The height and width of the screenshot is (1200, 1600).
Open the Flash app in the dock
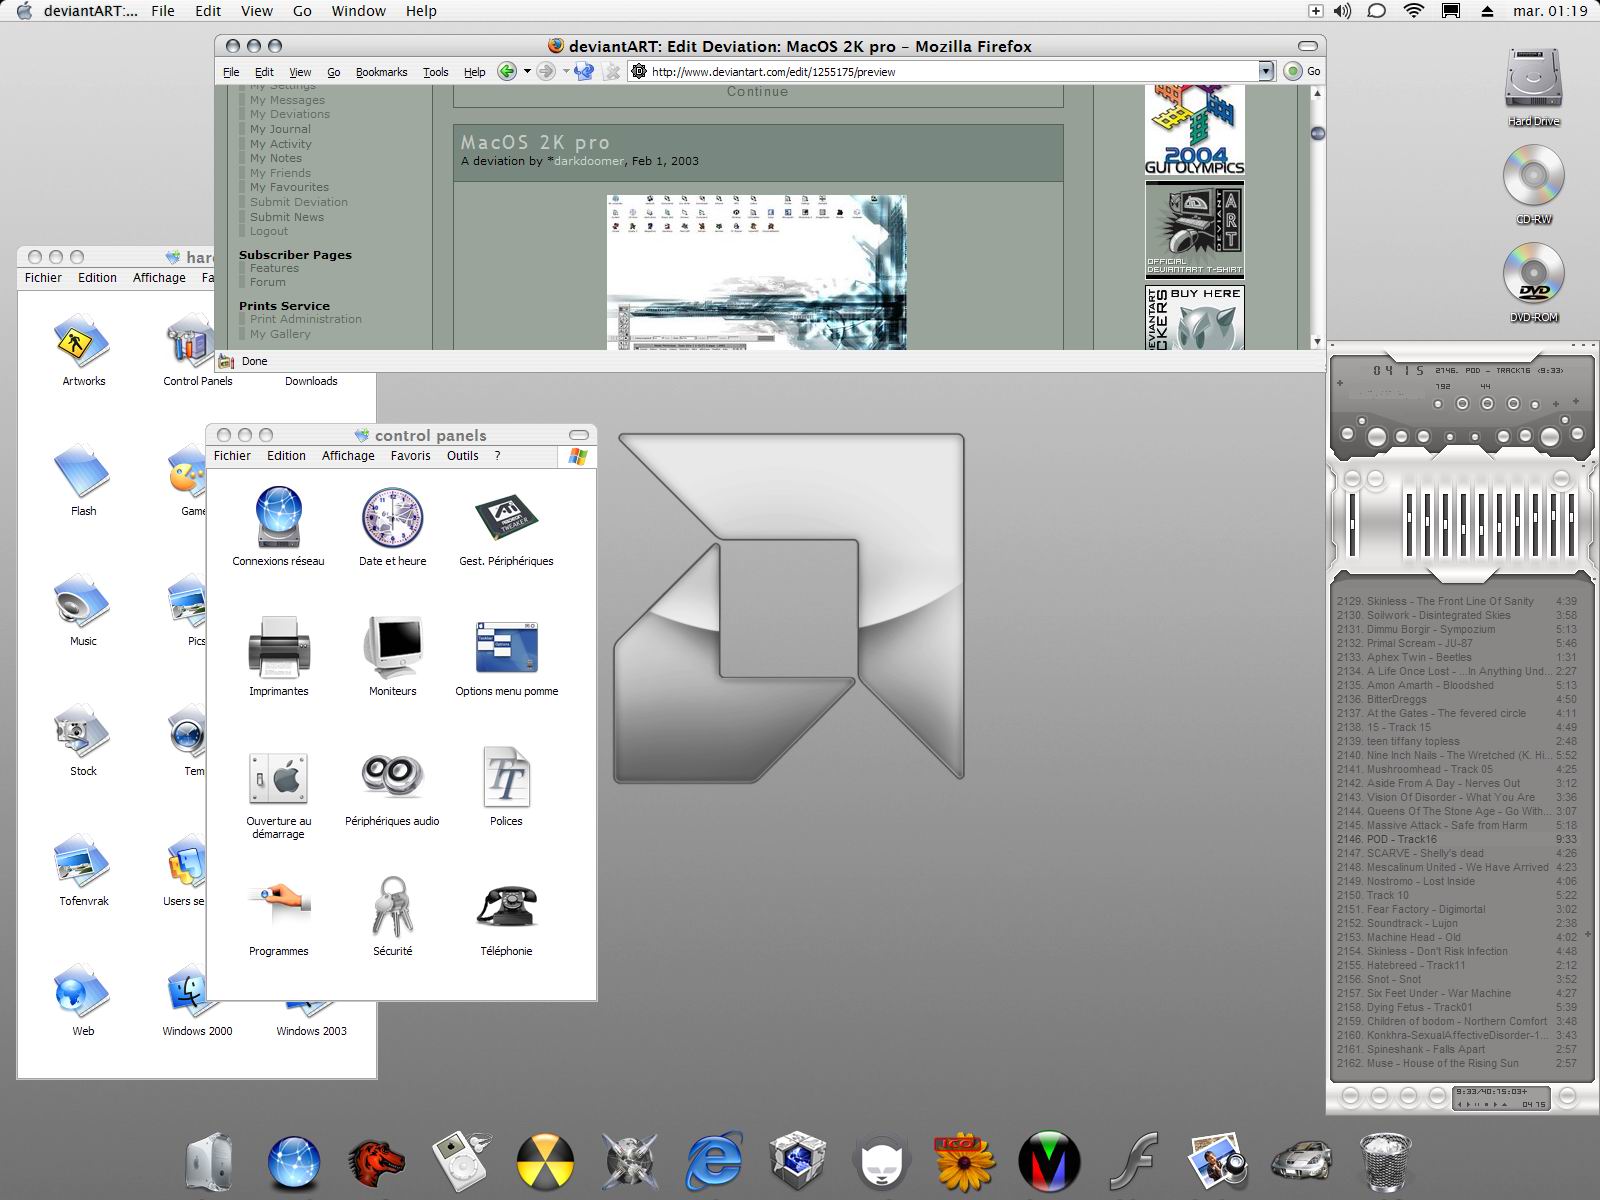[1133, 1160]
